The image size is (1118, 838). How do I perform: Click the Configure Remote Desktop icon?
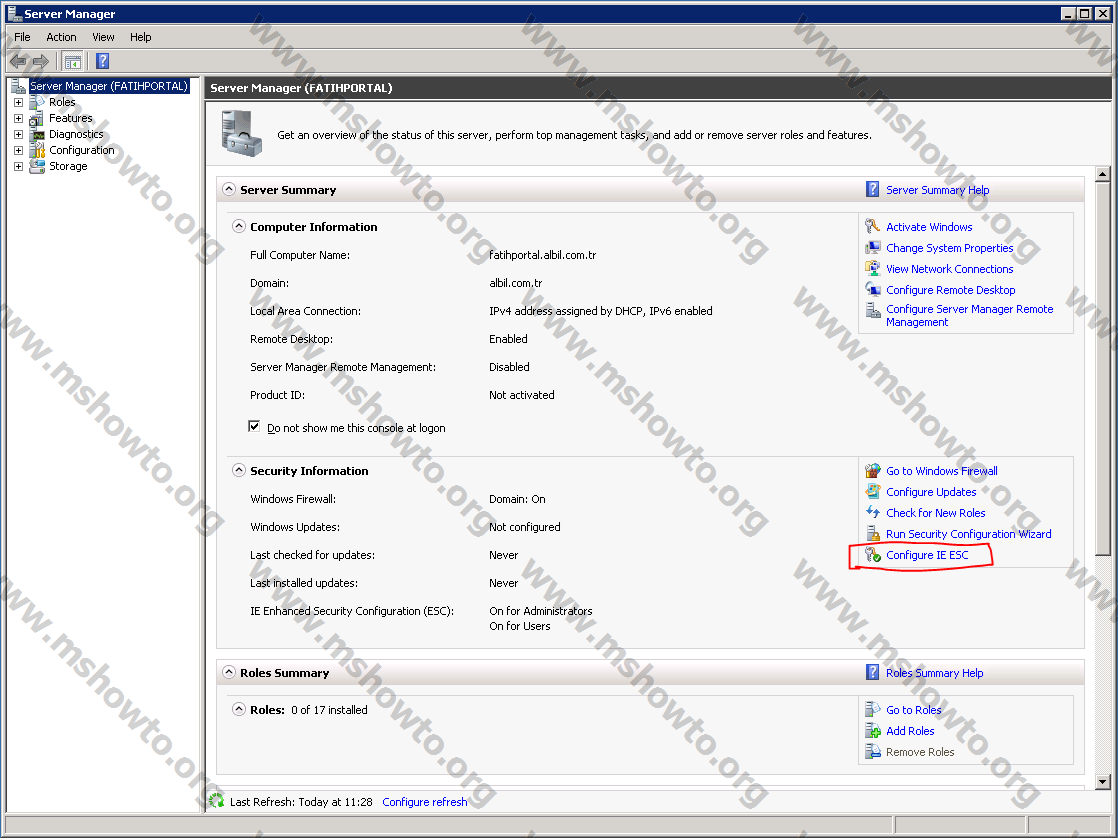tap(873, 290)
